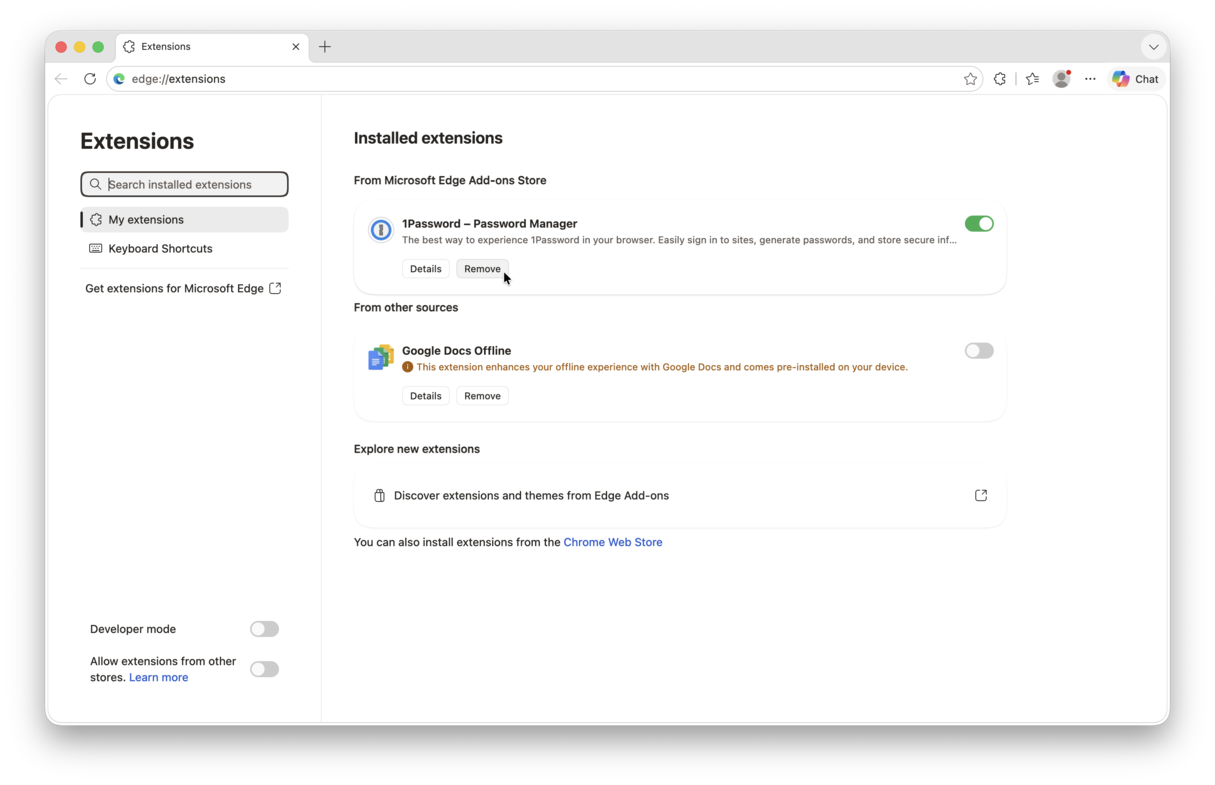Disable the 1Password extension toggle

point(979,224)
